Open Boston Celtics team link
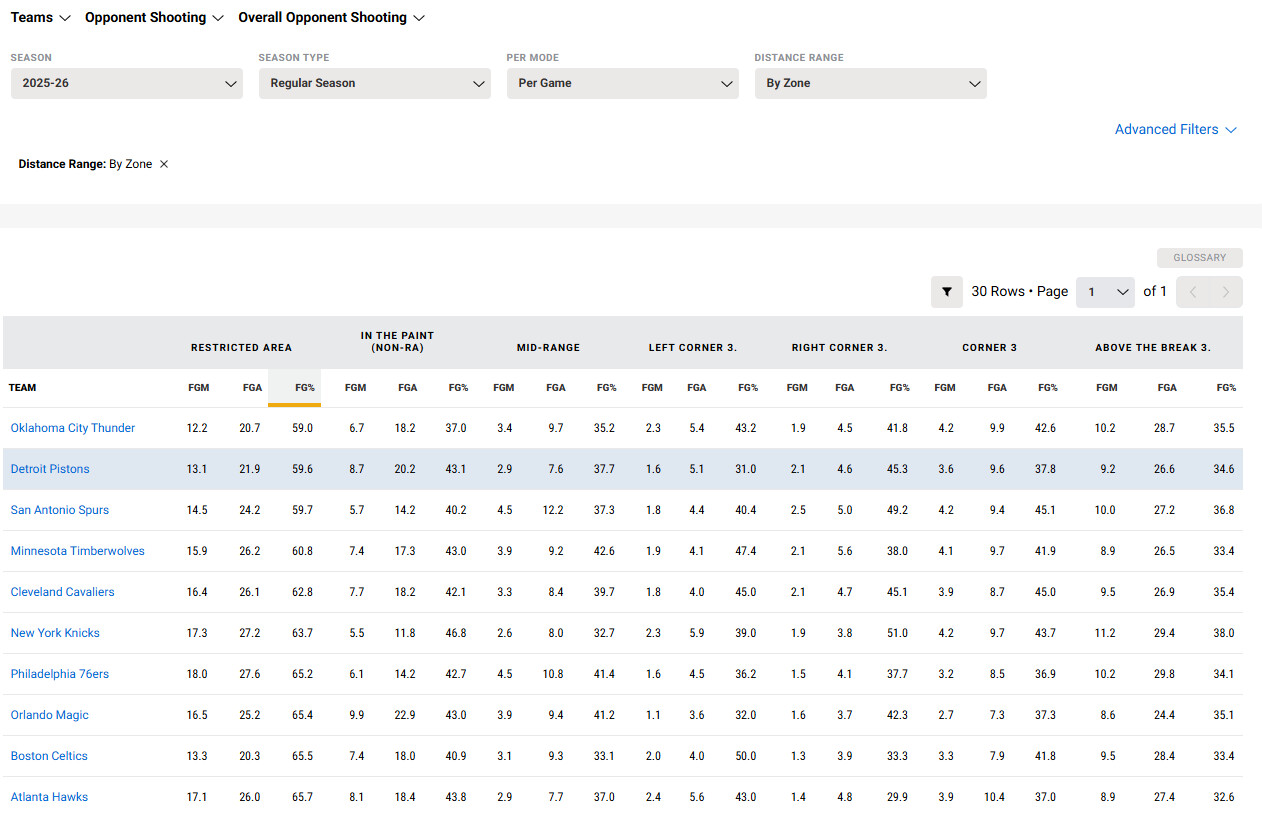The height and width of the screenshot is (814, 1262). (49, 756)
